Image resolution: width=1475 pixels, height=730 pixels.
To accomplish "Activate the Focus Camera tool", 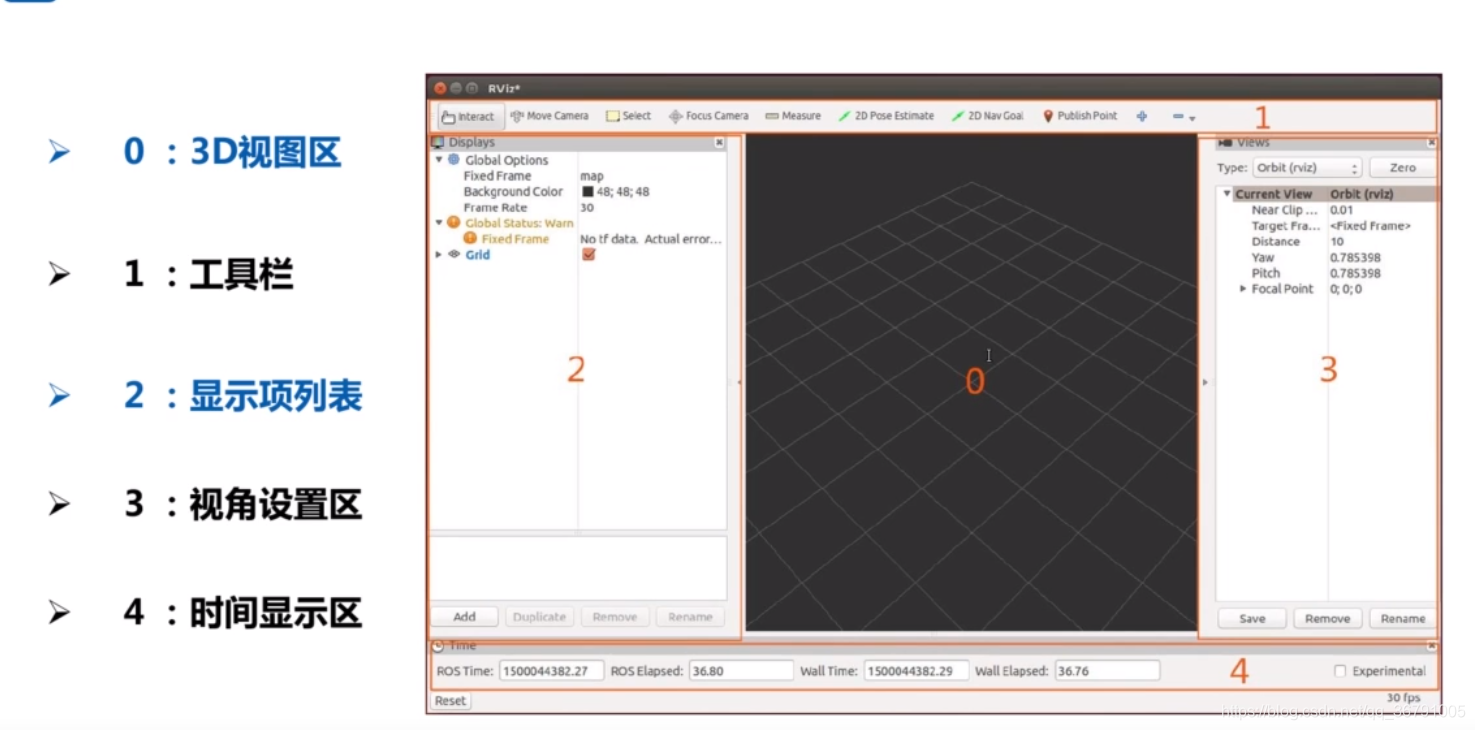I will coord(708,116).
